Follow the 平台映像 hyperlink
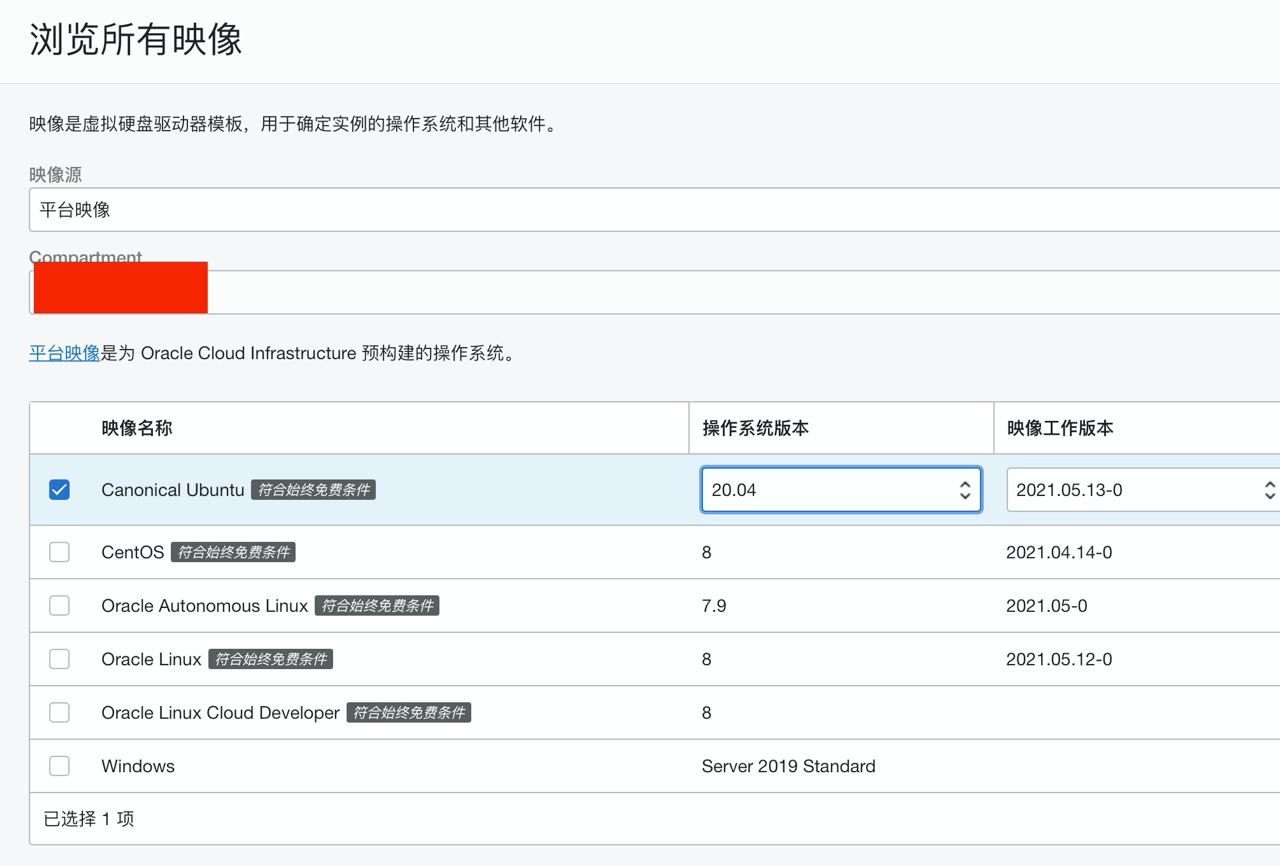This screenshot has height=866, width=1280. (65, 353)
